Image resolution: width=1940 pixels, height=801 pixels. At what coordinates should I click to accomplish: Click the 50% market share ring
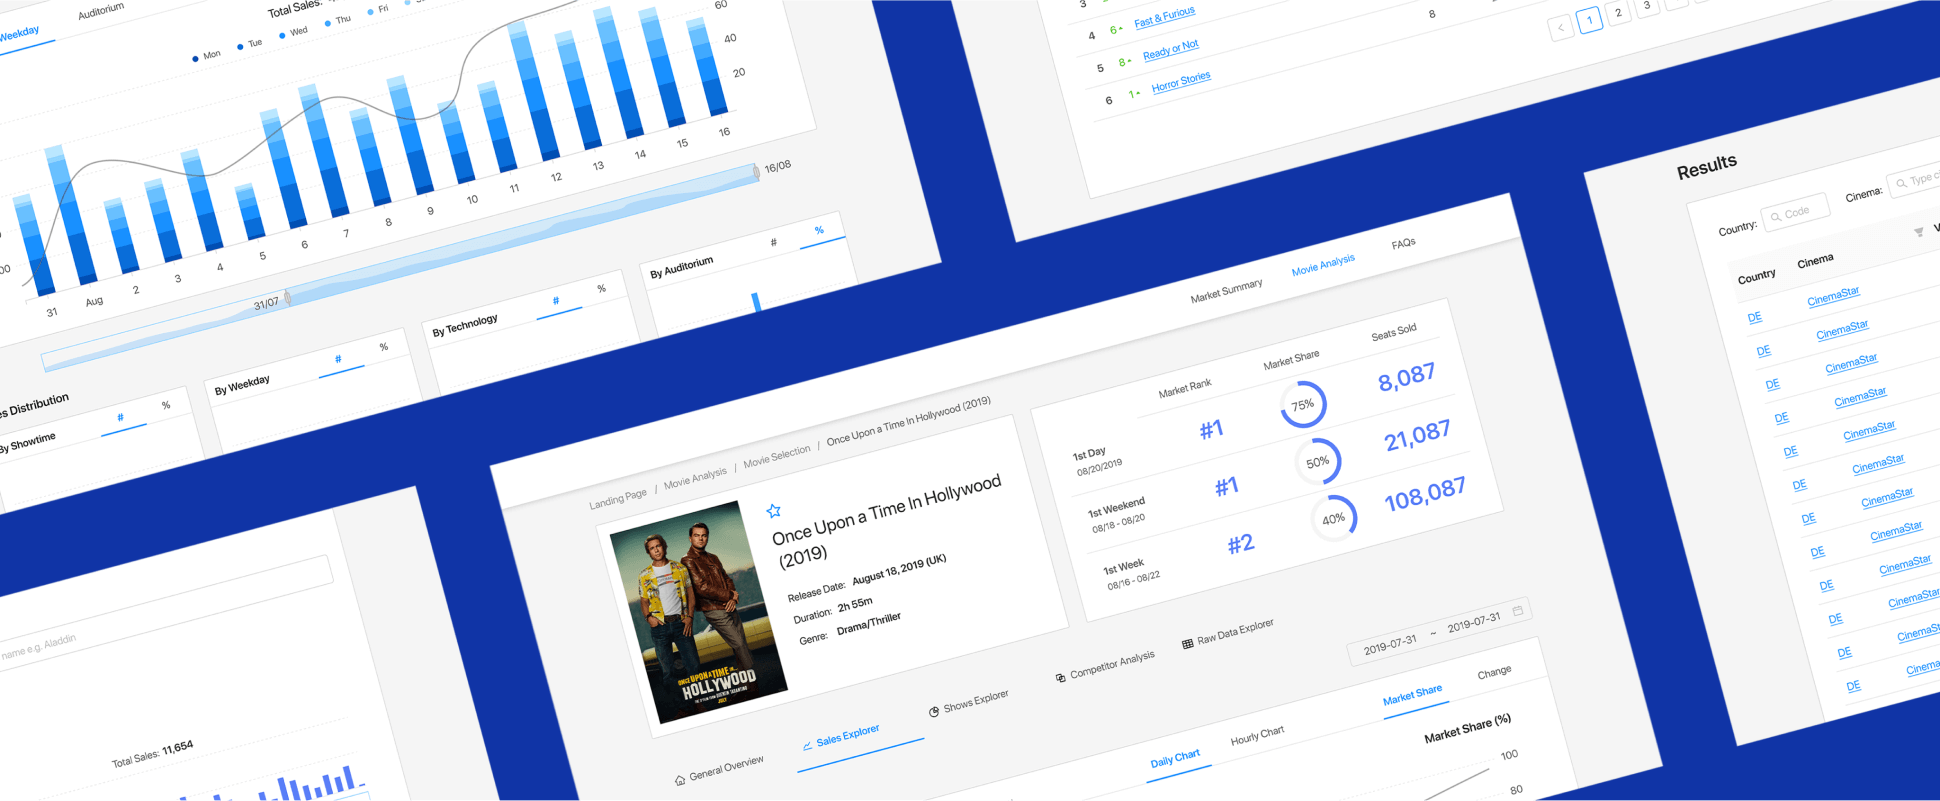tap(1318, 461)
